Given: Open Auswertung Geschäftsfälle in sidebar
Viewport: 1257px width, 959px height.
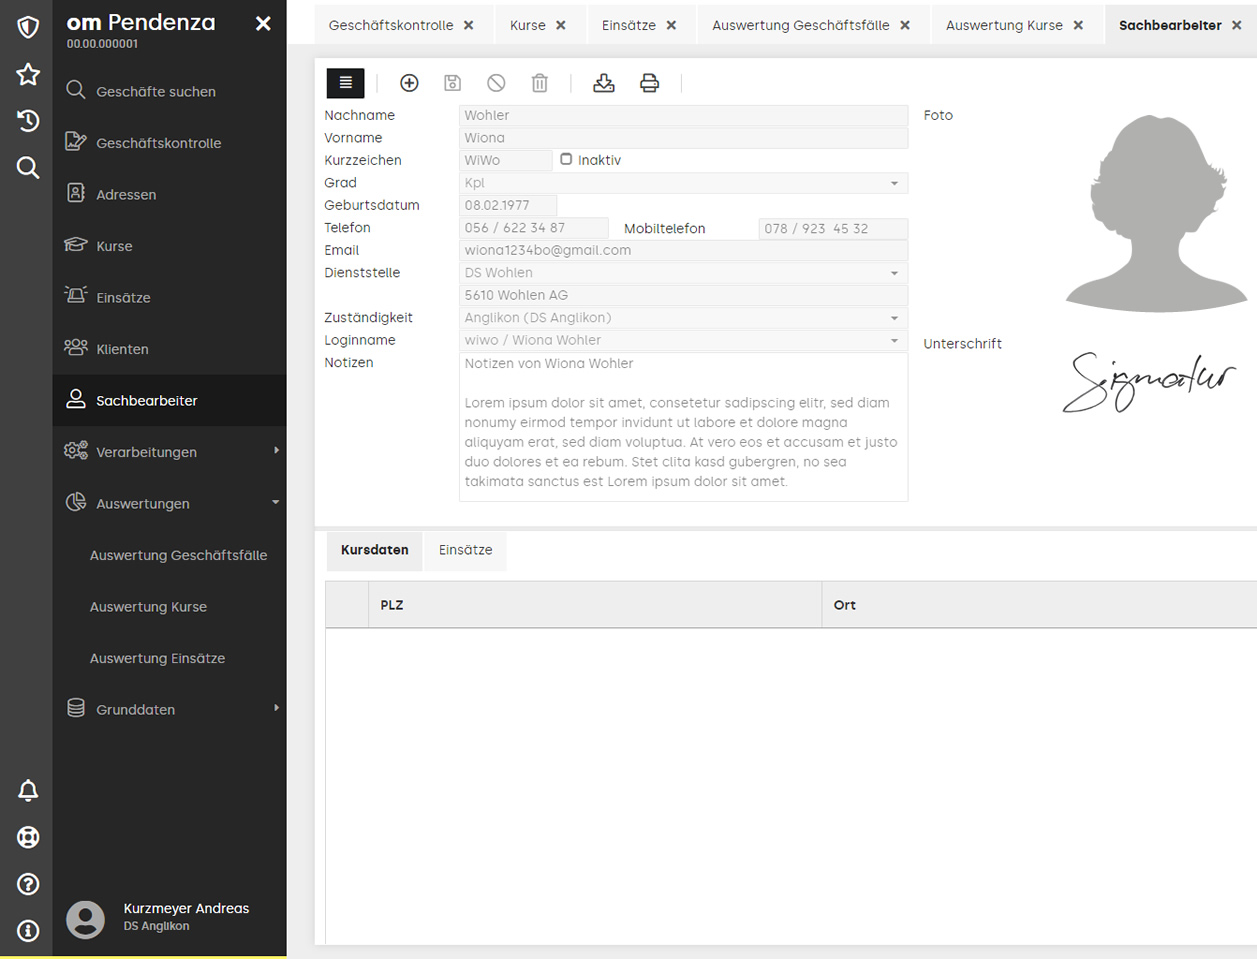Looking at the screenshot, I should pos(178,555).
